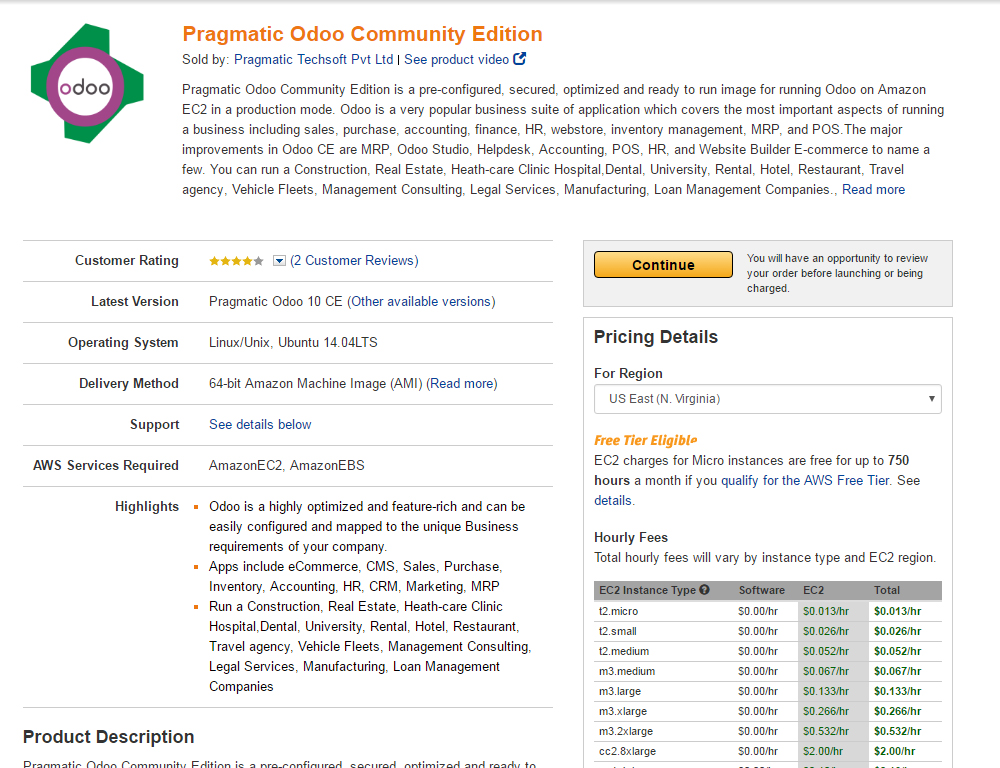This screenshot has width=1000, height=768.
Task: Click Pragmatic Odoo 10 CE version text
Action: click(276, 301)
